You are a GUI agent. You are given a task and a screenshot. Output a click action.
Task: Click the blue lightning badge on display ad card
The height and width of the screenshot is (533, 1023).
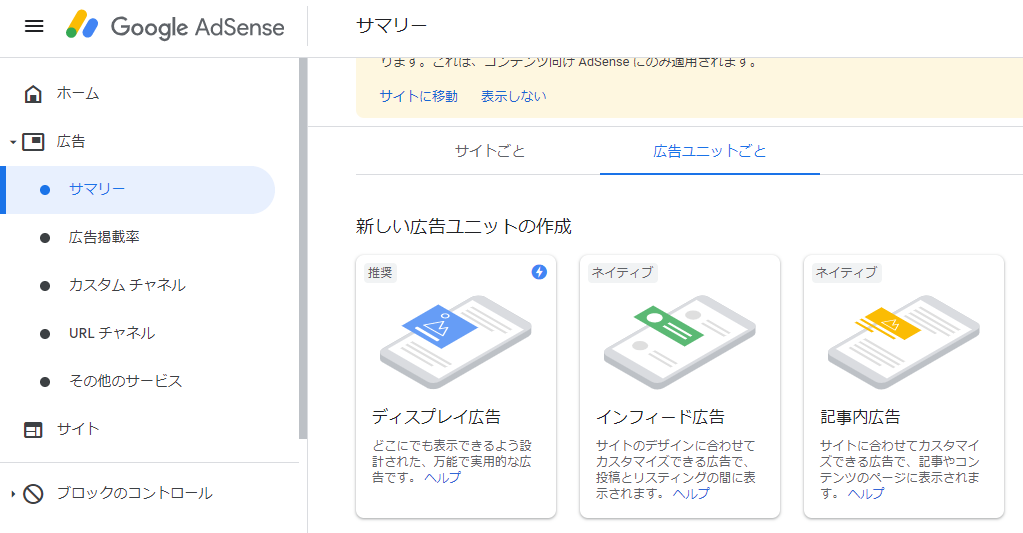click(x=539, y=272)
